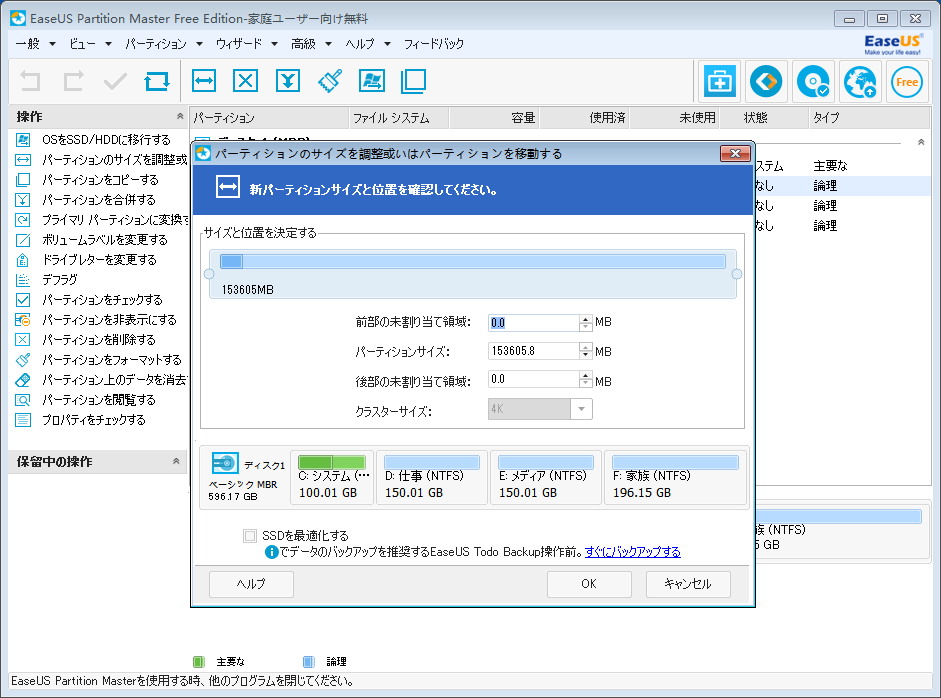
Task: Open the globe upload tool icon
Action: (x=860, y=82)
